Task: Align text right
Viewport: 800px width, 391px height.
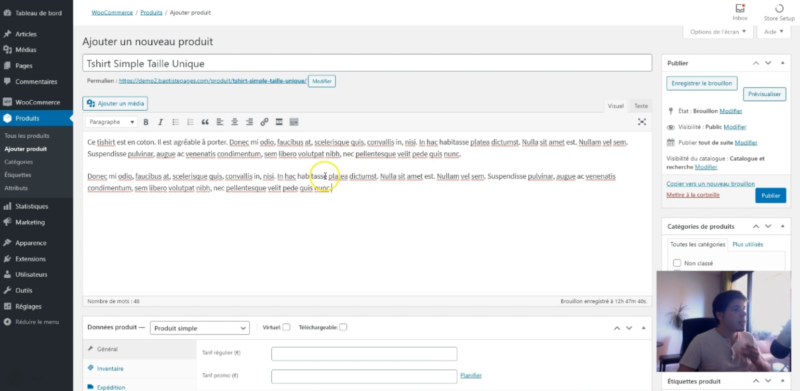Action: tap(249, 122)
